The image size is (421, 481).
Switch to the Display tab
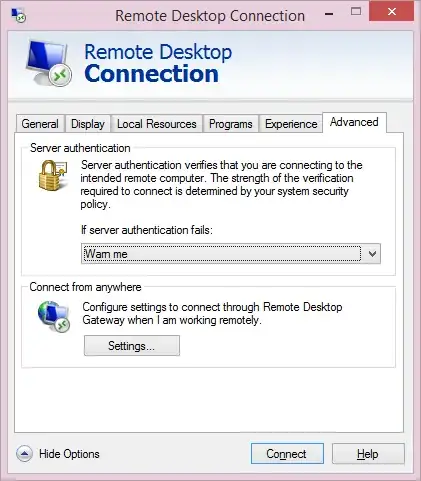pos(88,124)
